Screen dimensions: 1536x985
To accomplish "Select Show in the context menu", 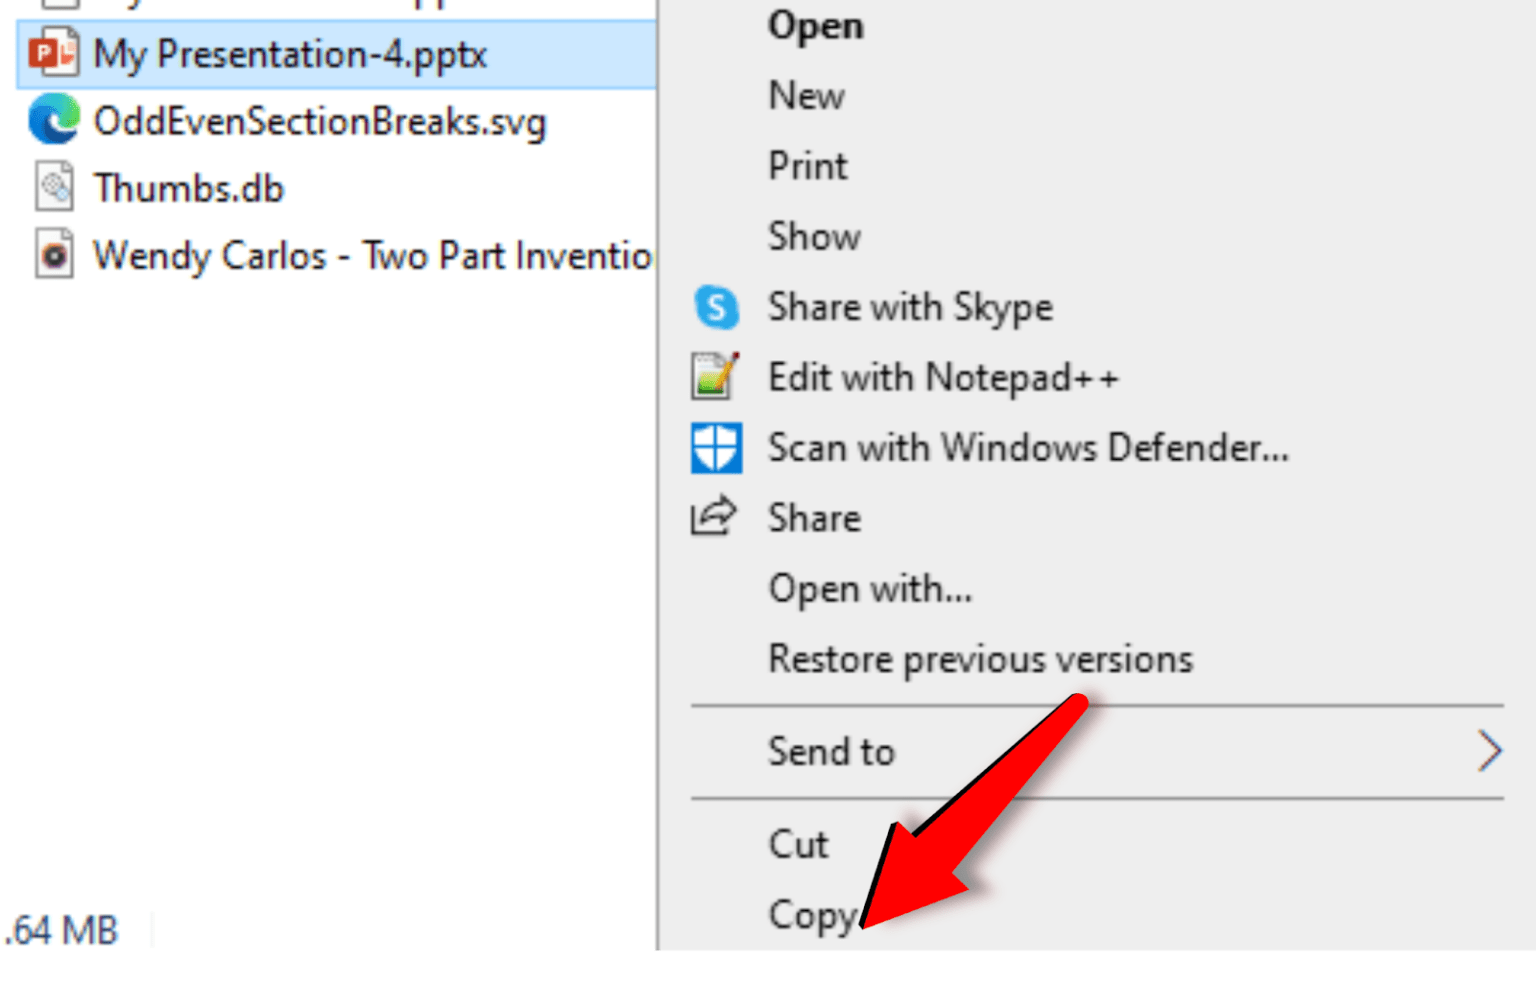I will point(814,237).
